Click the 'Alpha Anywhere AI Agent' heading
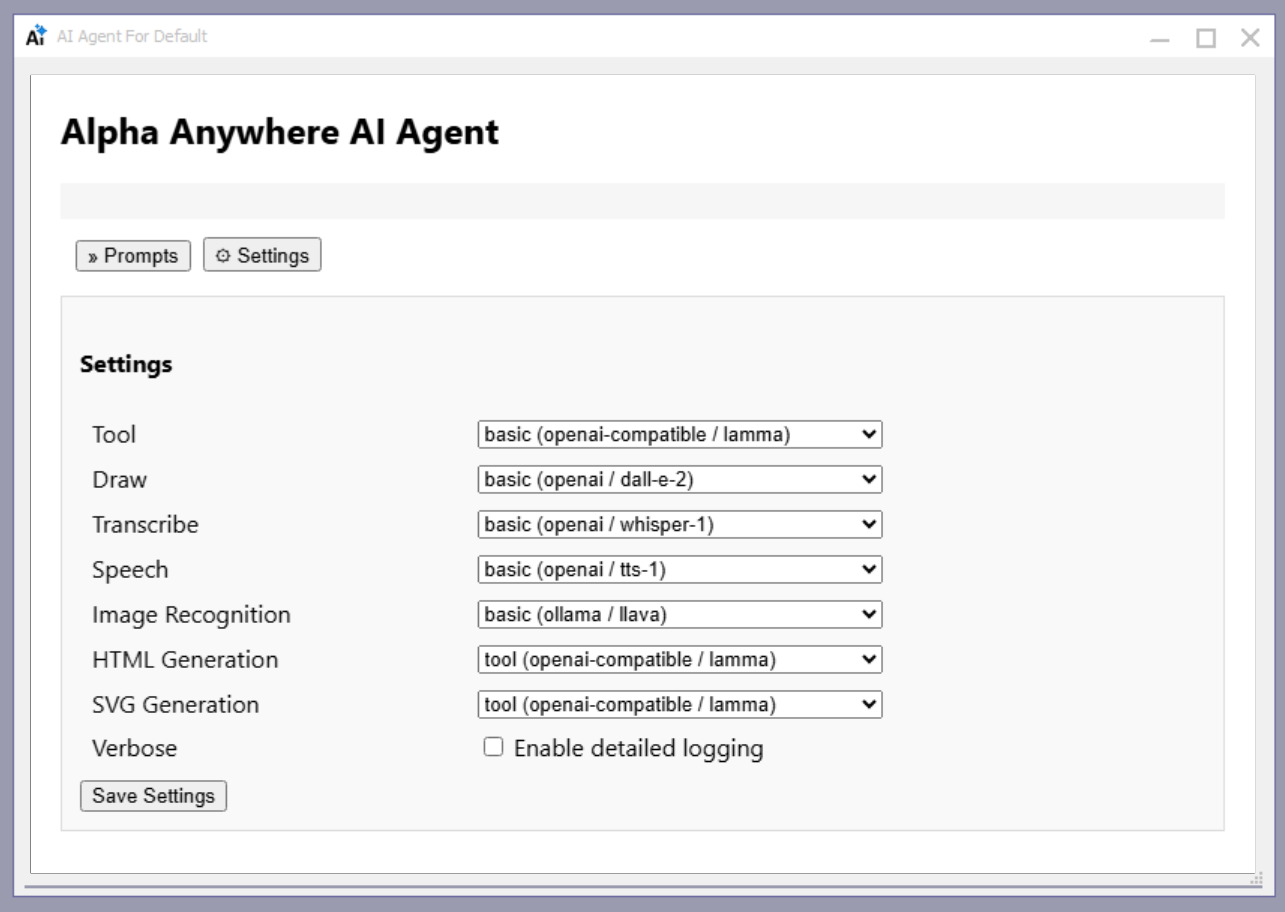Image resolution: width=1285 pixels, height=912 pixels. [x=280, y=133]
